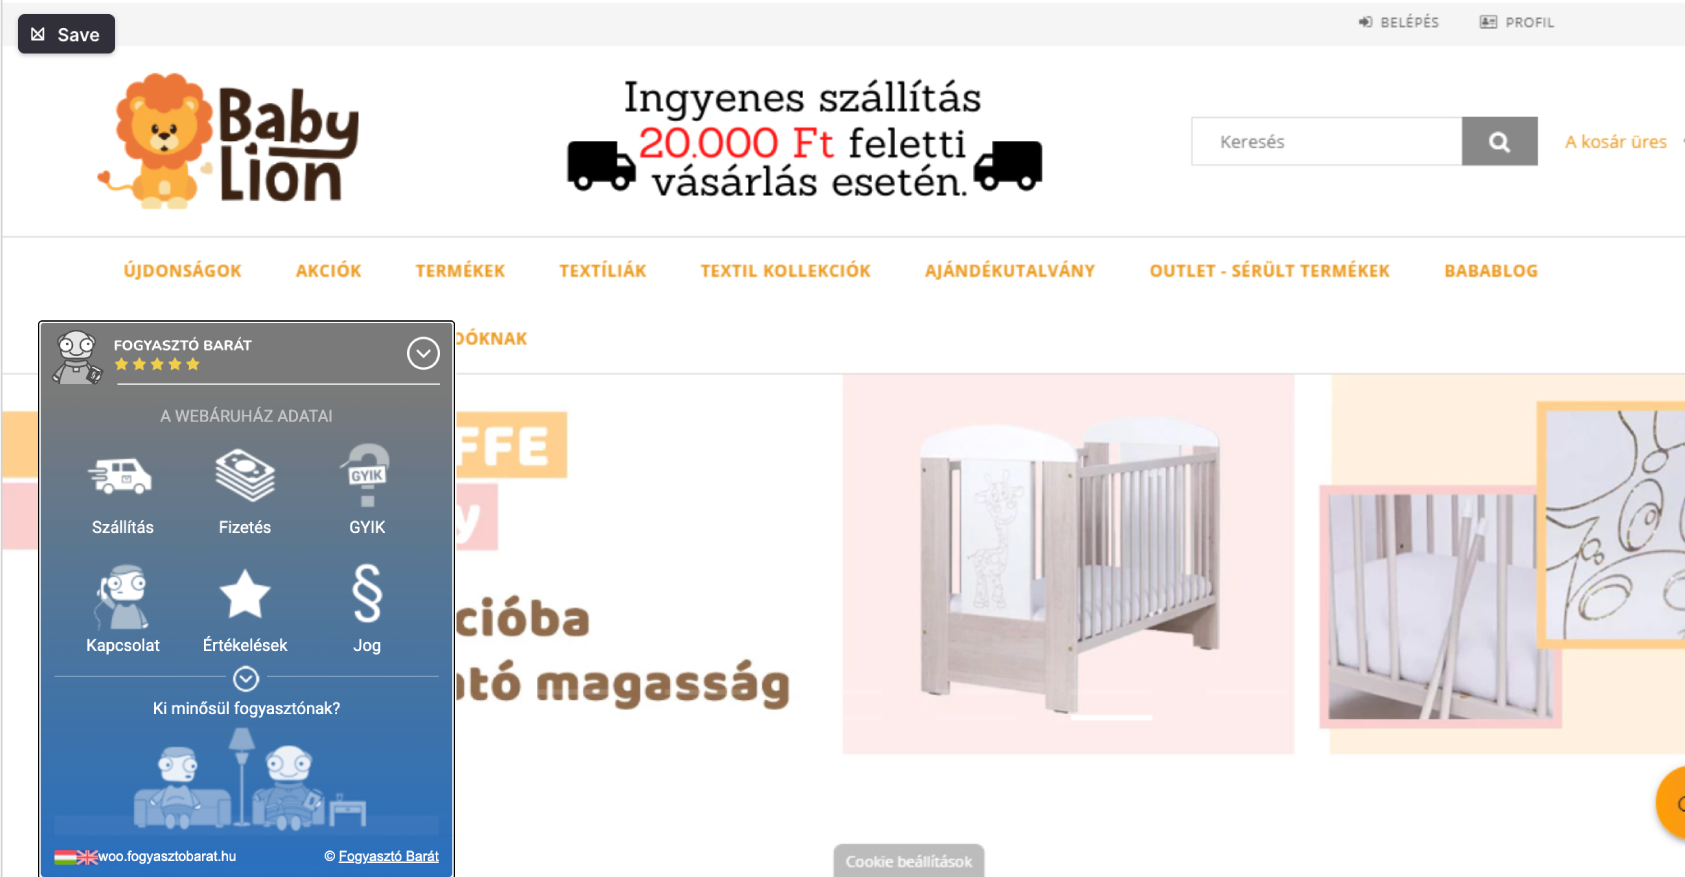Open the Kapcsolat contact icon
Viewport: 1685px width, 877px height.
point(122,596)
